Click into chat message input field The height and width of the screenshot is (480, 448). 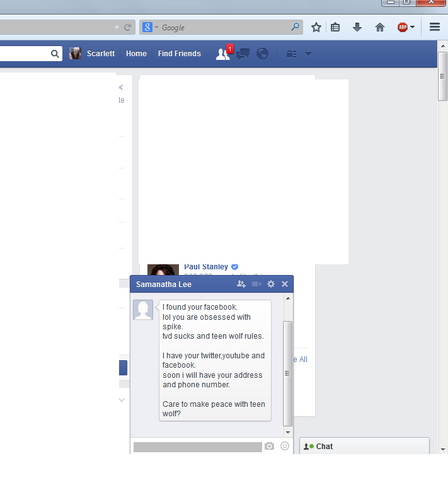point(198,447)
